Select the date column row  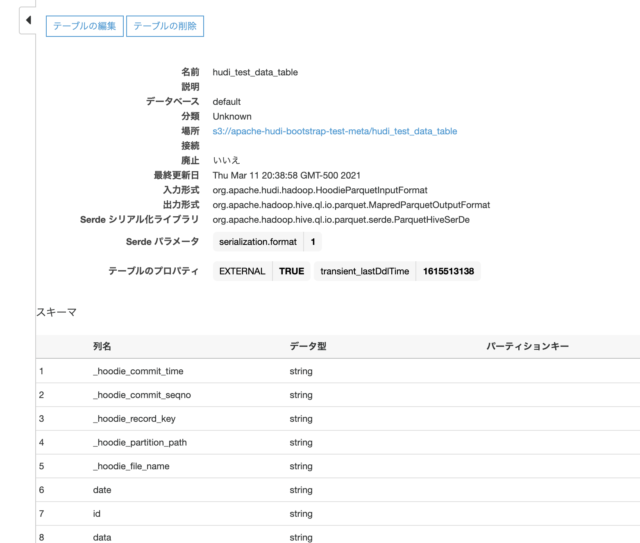coord(338,490)
